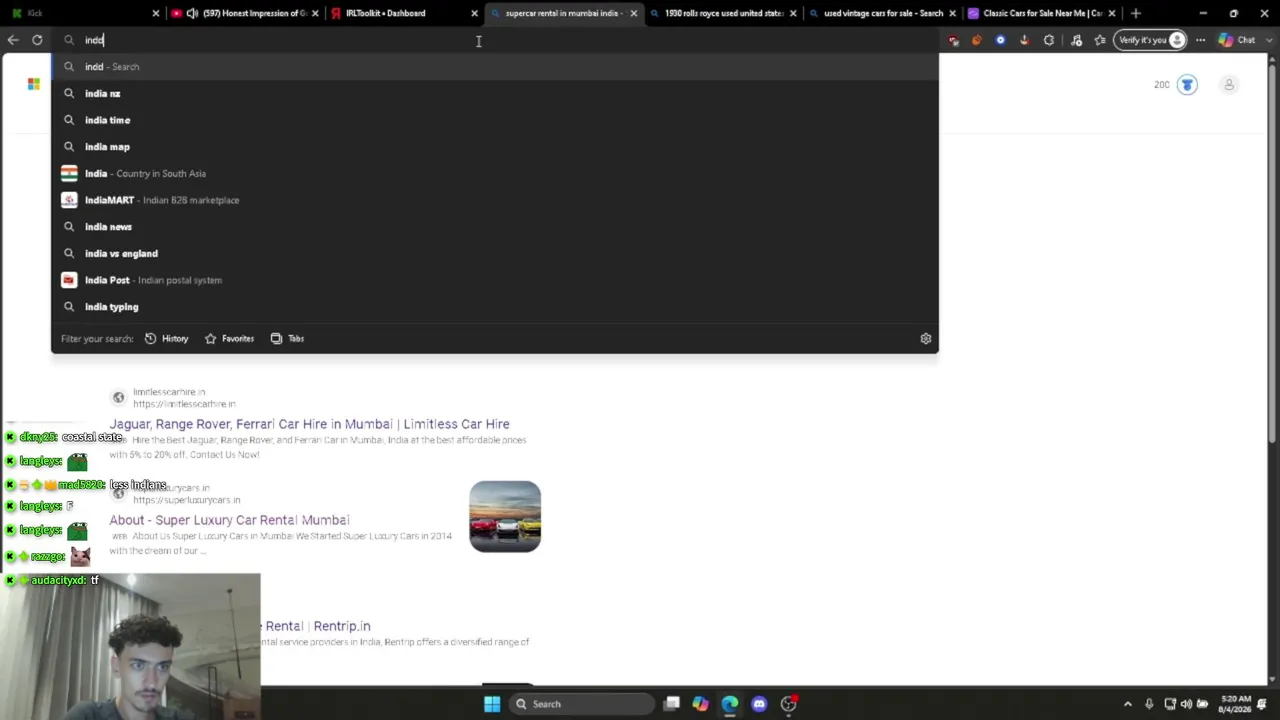The height and width of the screenshot is (720, 1280).
Task: Choose the 'india typing' suggestion
Action: coord(495,307)
